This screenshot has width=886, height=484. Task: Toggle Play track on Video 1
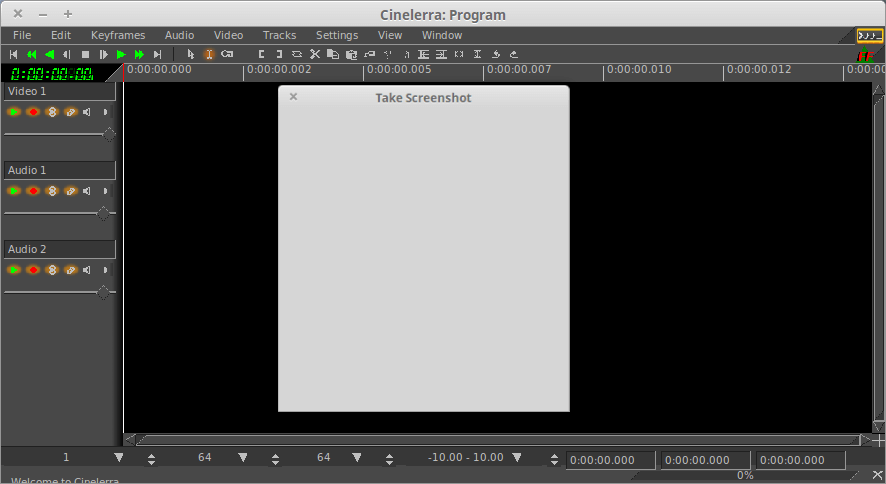pyautogui.click(x=14, y=112)
